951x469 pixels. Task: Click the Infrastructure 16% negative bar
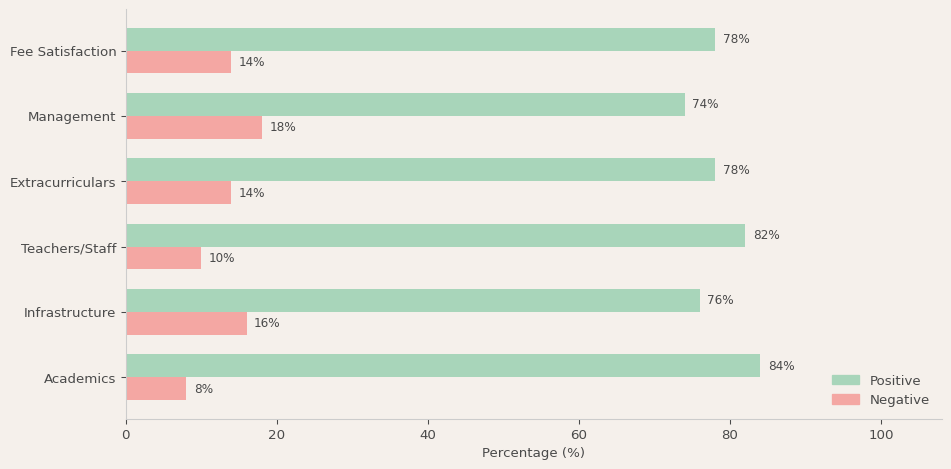click(x=186, y=324)
